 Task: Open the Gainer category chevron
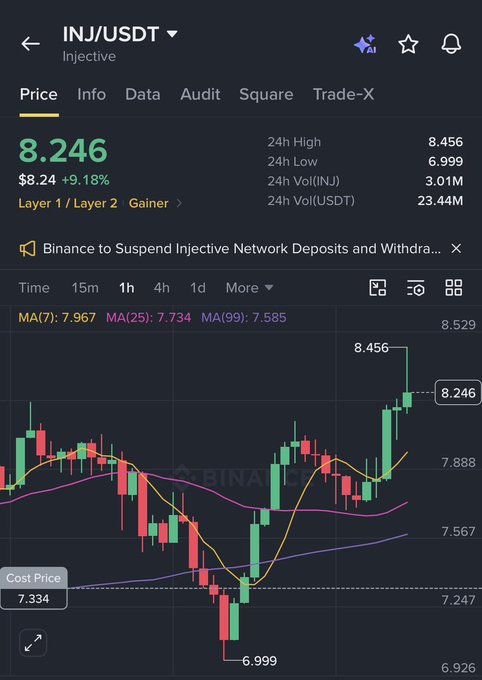(179, 203)
